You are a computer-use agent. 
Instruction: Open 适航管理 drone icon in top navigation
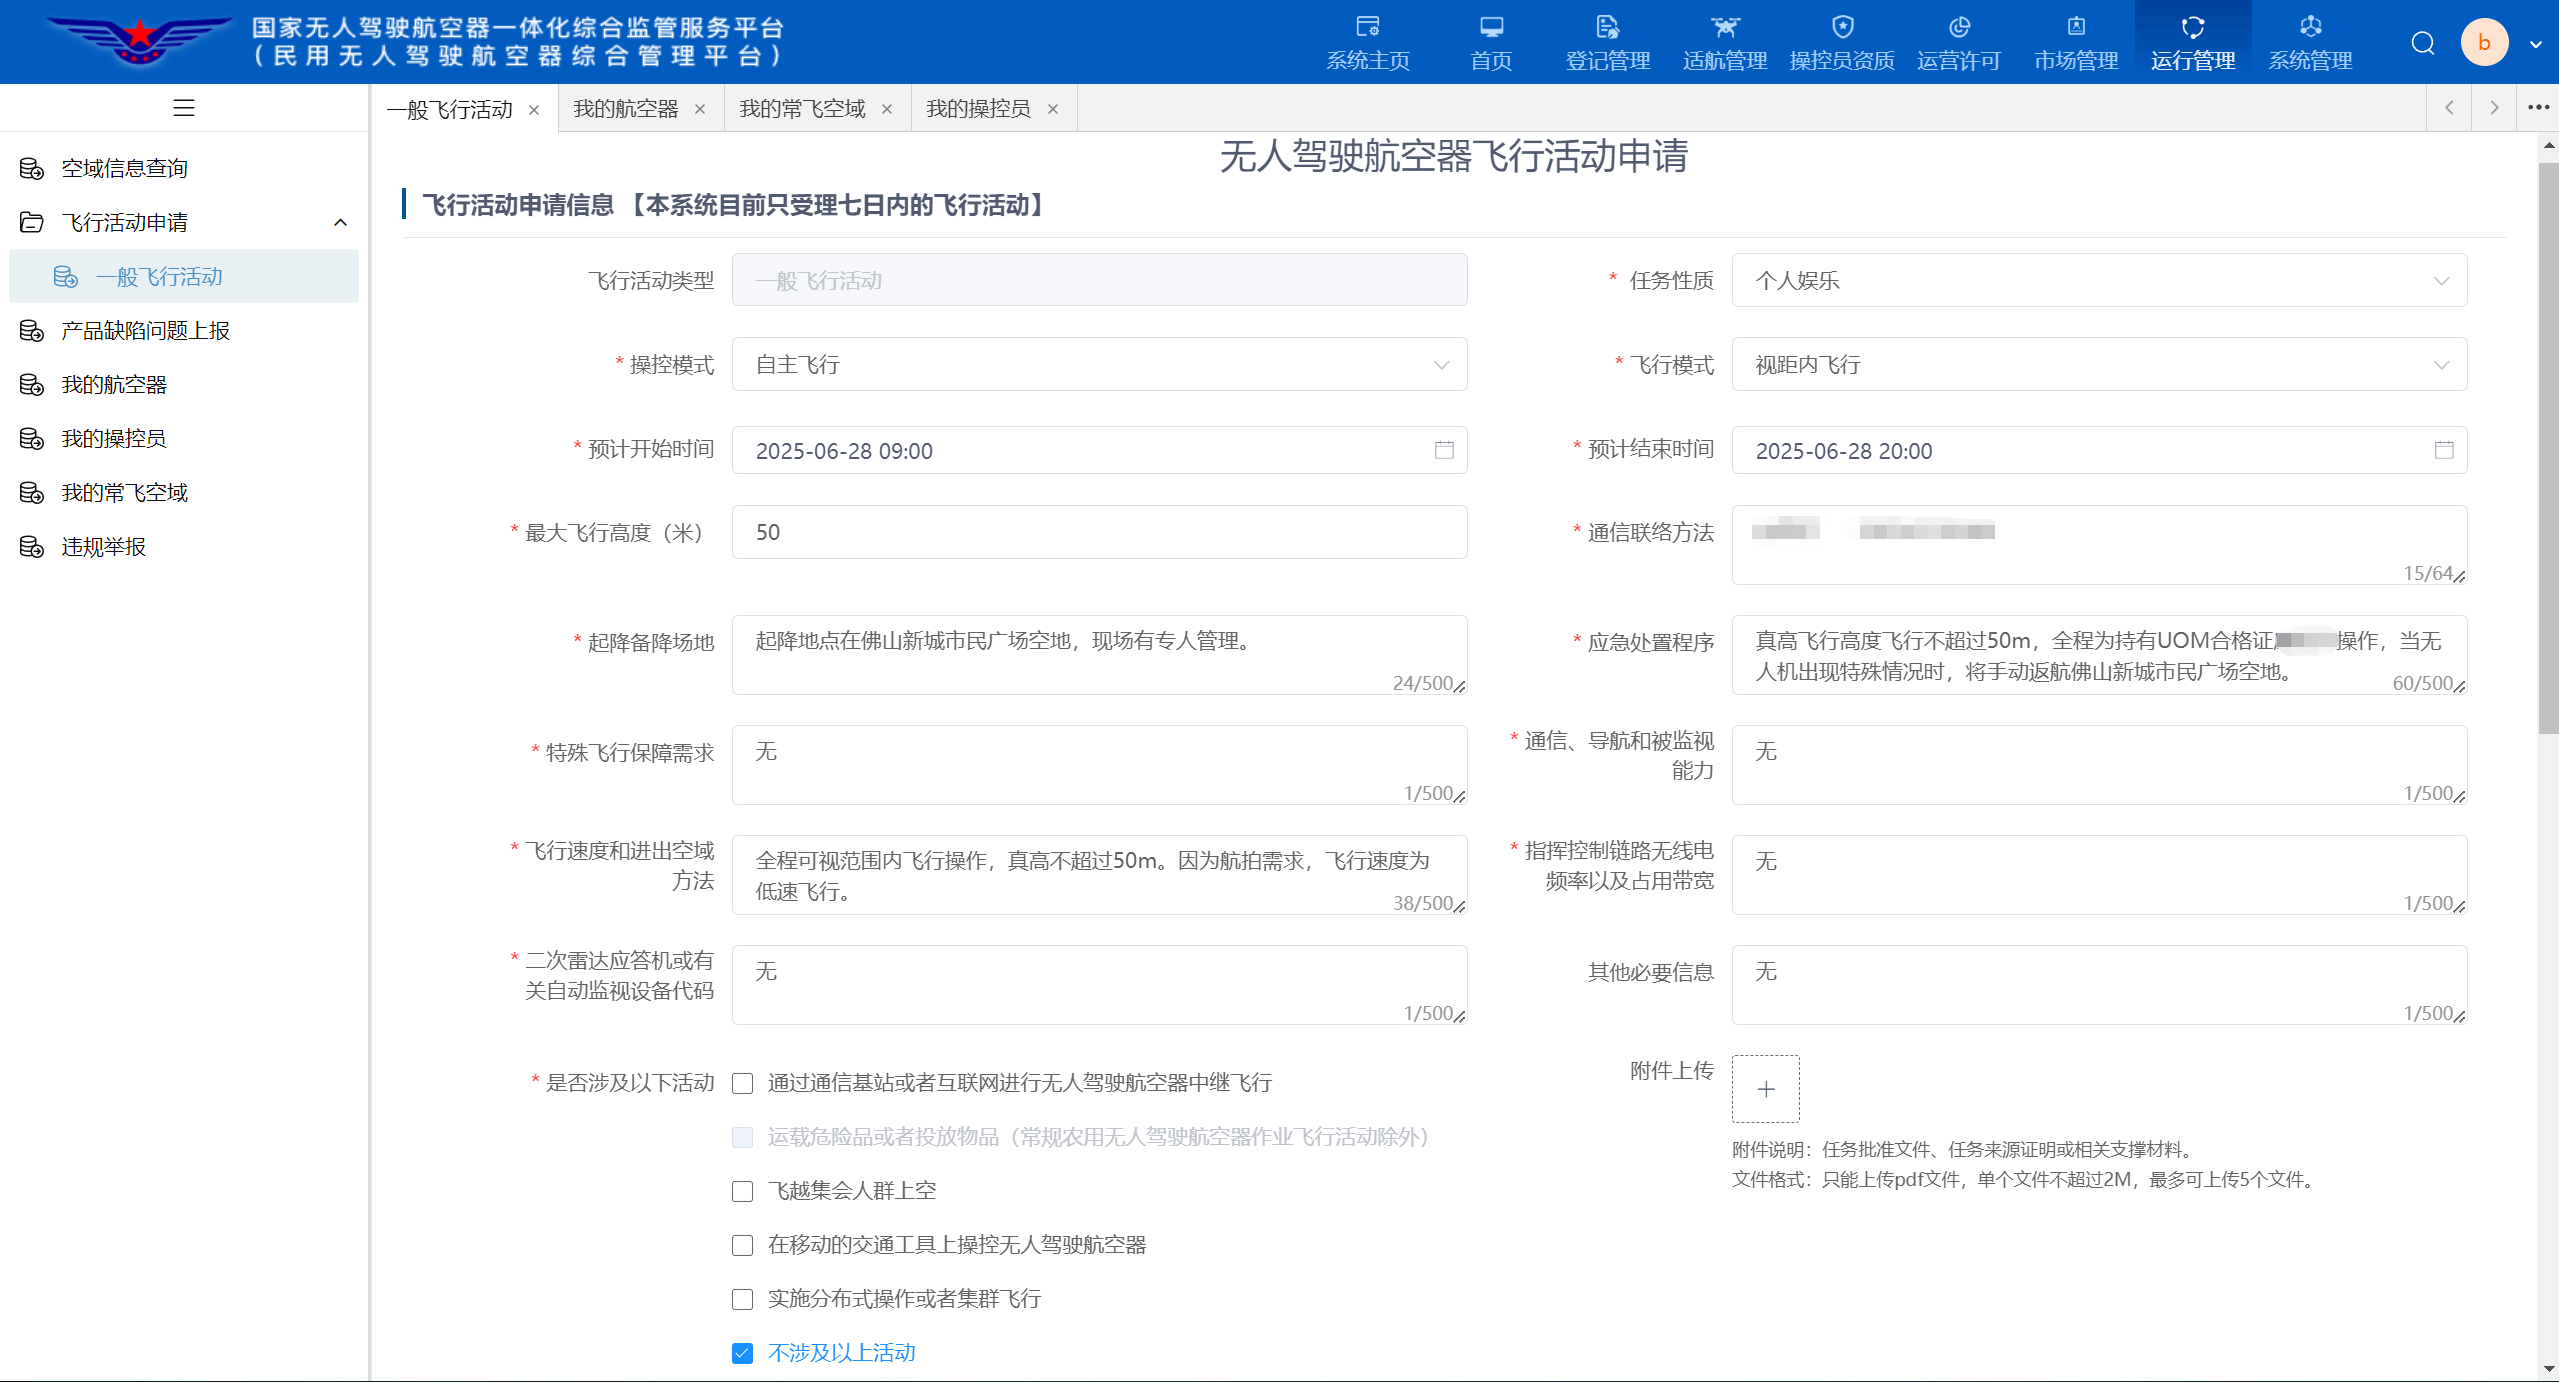pos(1724,28)
